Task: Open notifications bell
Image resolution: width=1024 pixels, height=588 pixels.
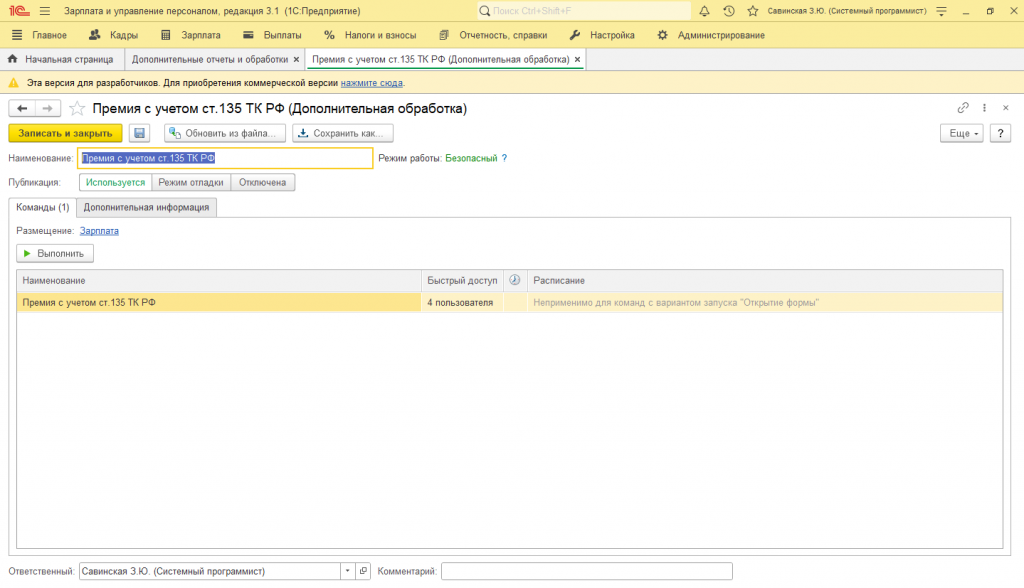Action: pos(704,11)
